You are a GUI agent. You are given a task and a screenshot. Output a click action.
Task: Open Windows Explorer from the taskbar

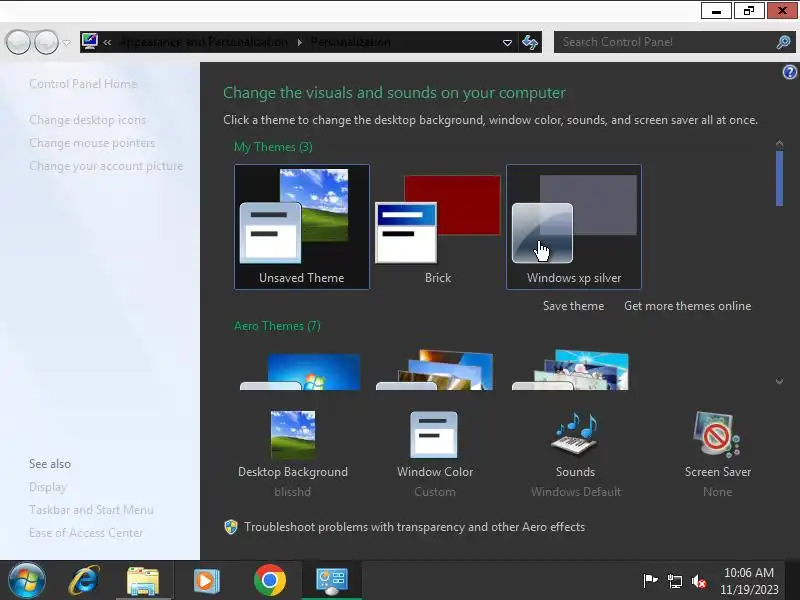coord(143,581)
